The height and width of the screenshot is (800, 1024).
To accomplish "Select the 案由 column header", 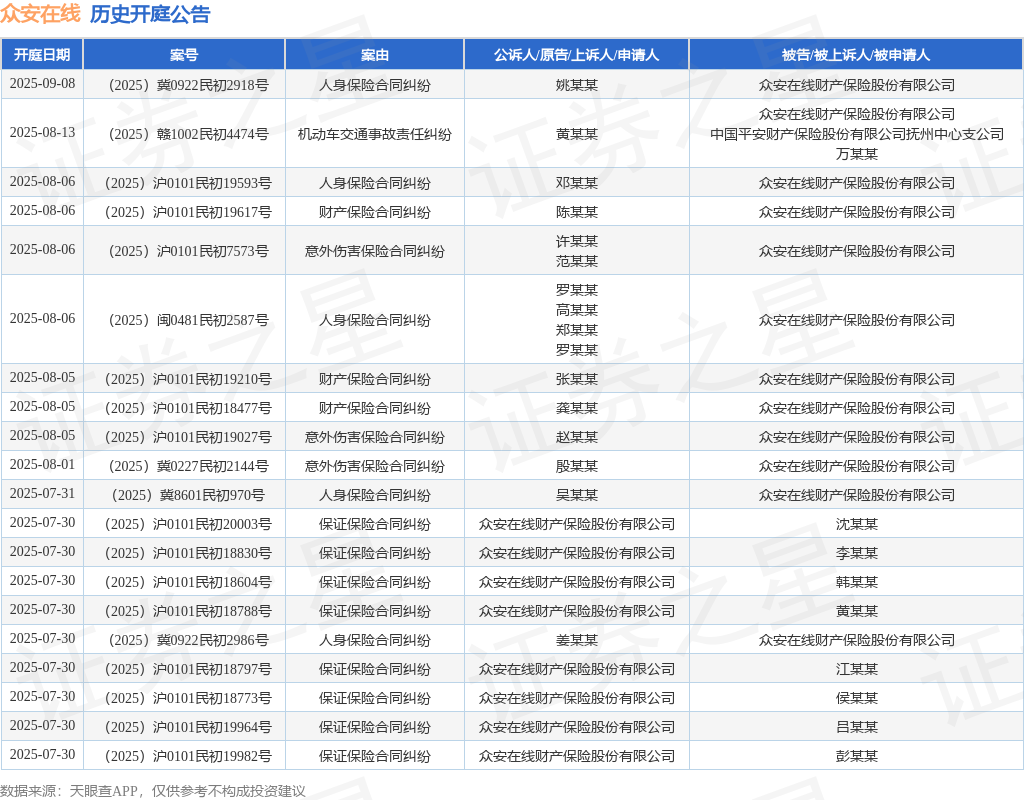I will coord(375,55).
